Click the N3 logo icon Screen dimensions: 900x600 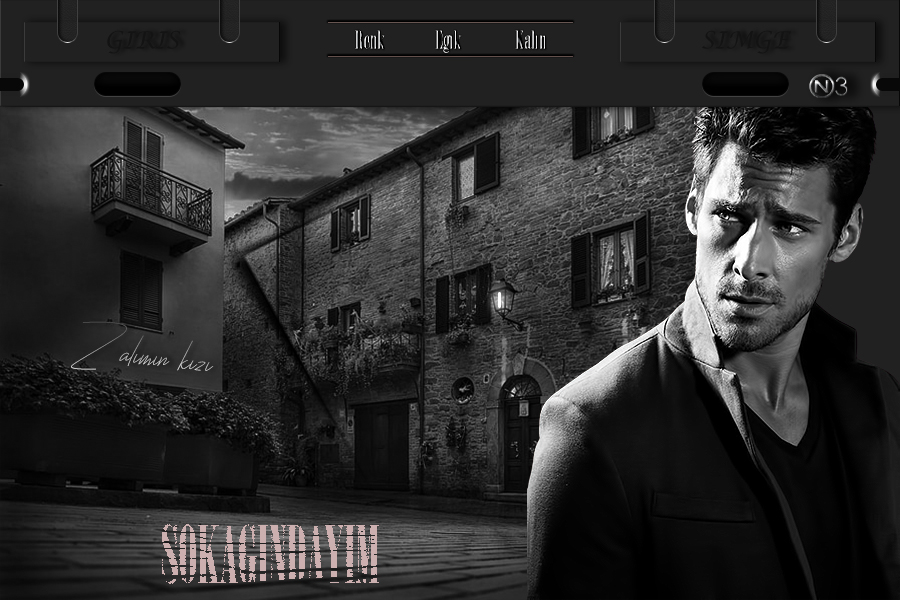(x=828, y=86)
